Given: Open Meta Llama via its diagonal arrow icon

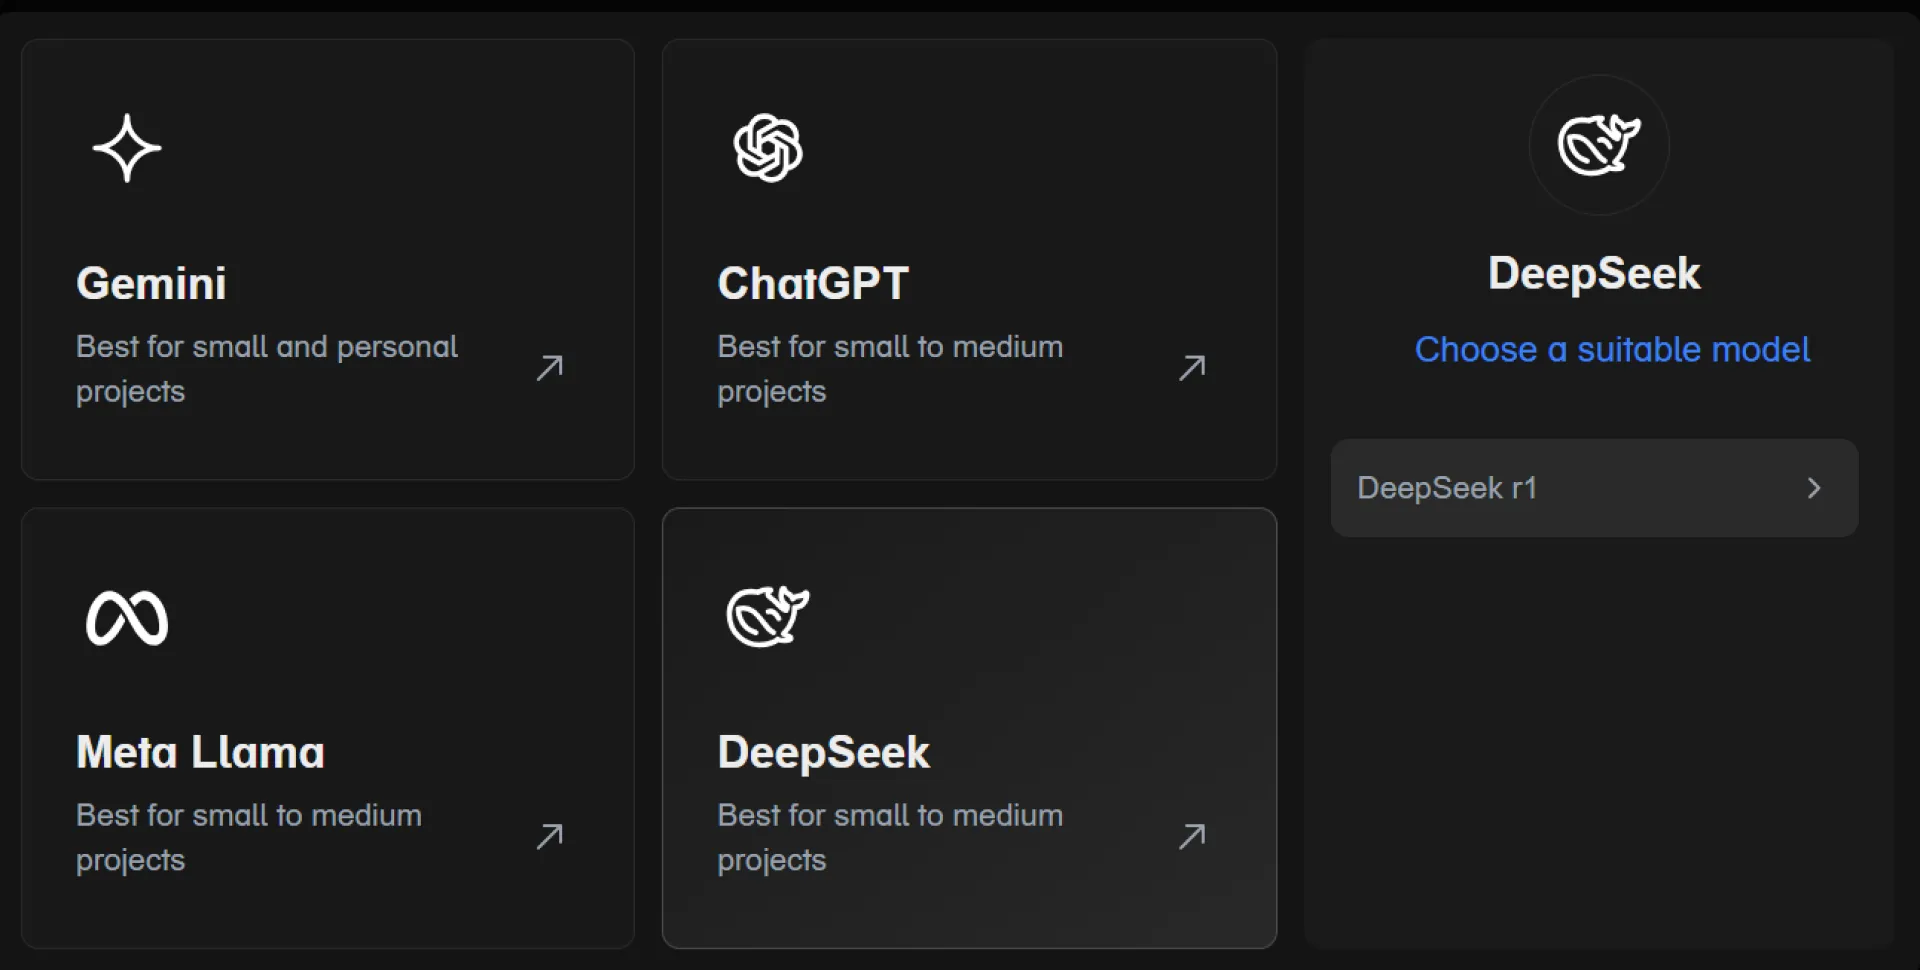Looking at the screenshot, I should [x=550, y=836].
